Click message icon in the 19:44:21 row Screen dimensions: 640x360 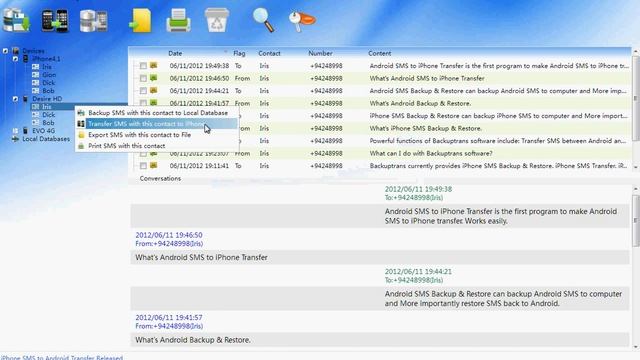click(x=153, y=91)
